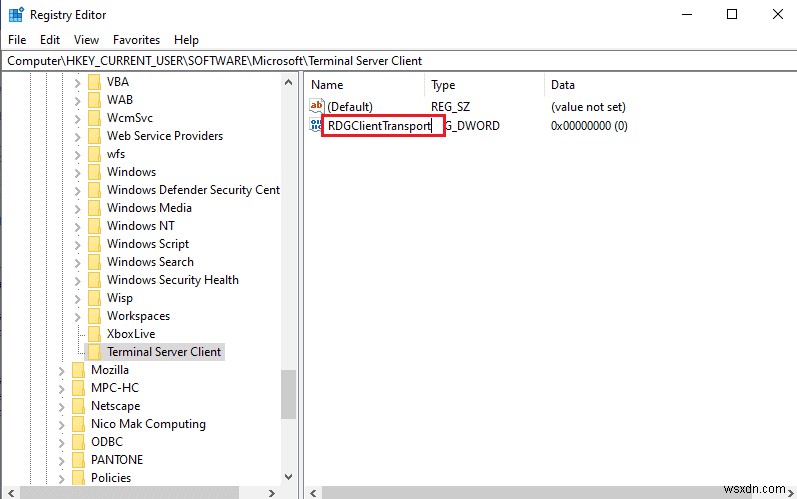Open the Edit menu
The image size is (797, 499).
50,40
